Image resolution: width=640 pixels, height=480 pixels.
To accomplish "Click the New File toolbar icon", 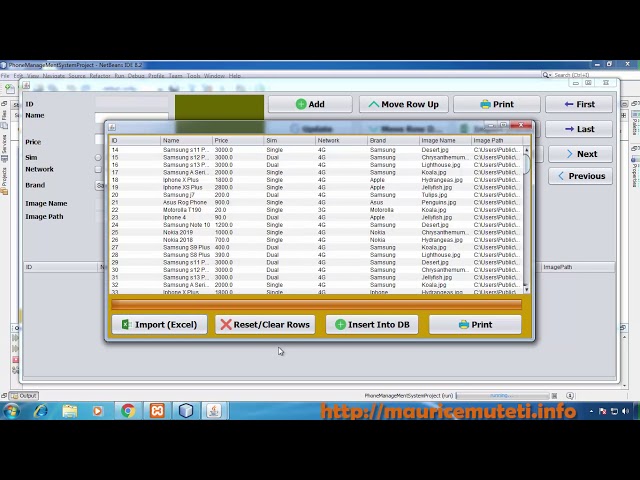I will click(x=10, y=88).
